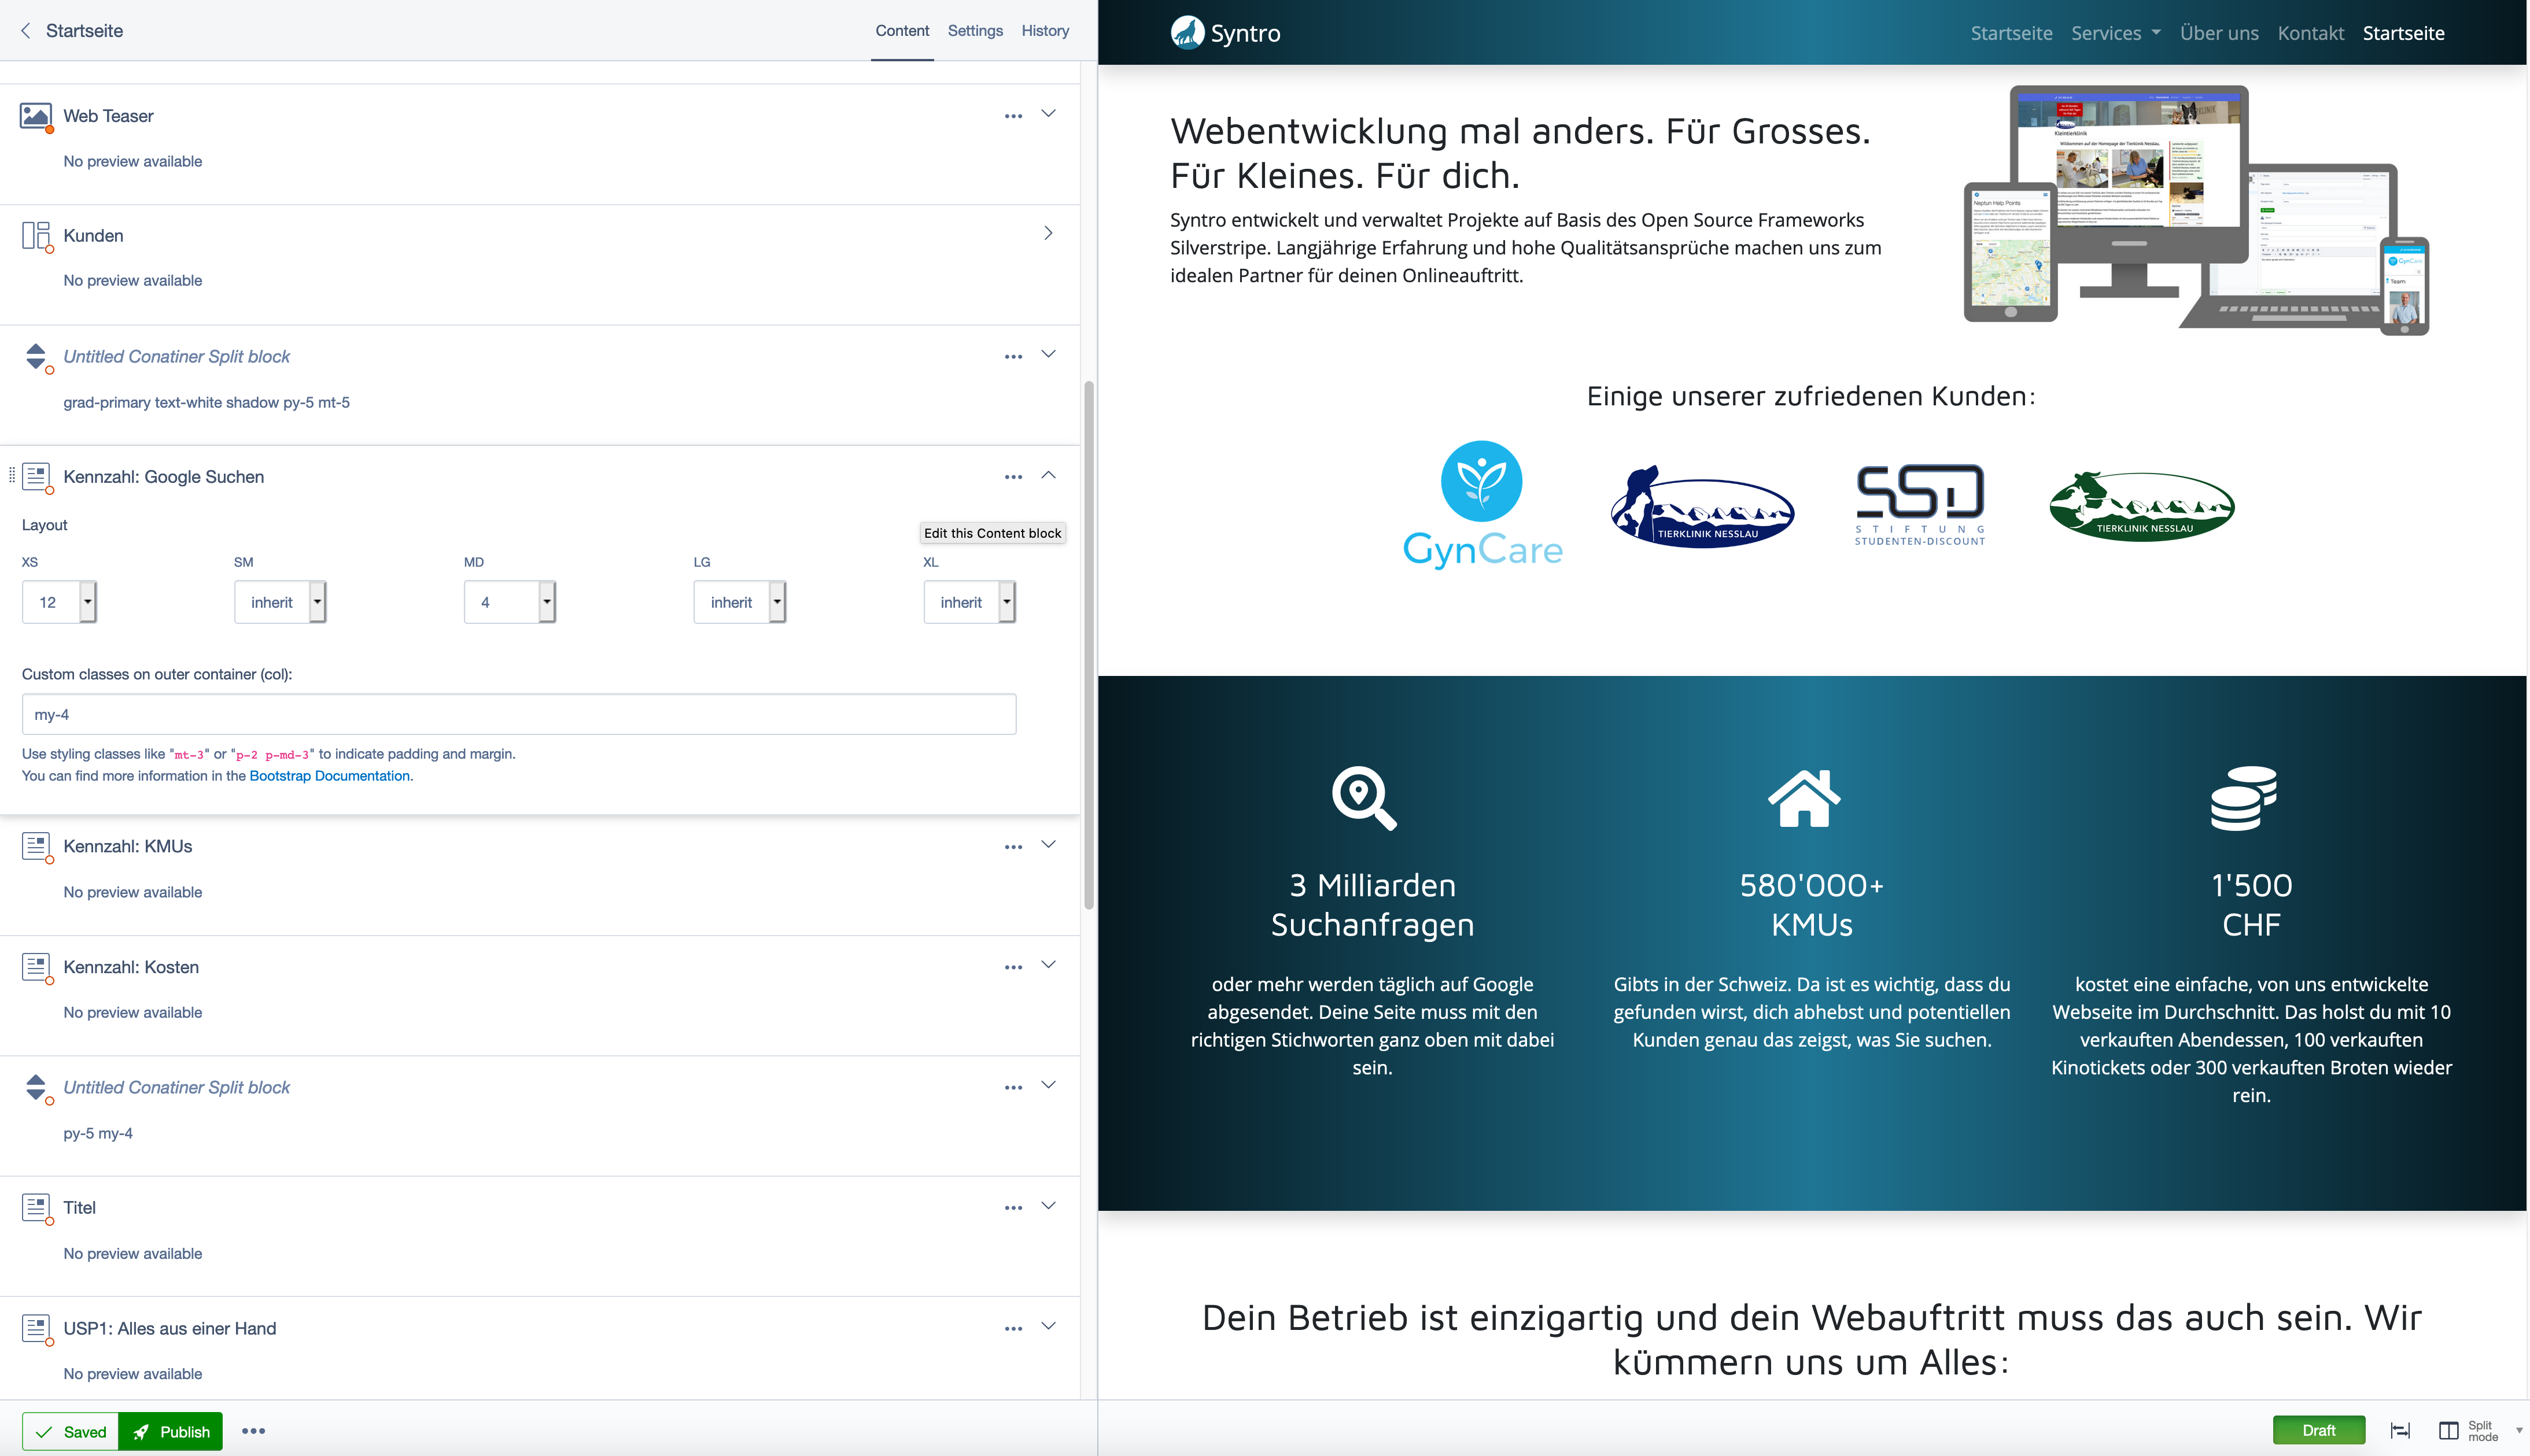The image size is (2530, 1456).
Task: Open three-dots menu for Kennzahl: Google Suchen
Action: coord(1013,477)
